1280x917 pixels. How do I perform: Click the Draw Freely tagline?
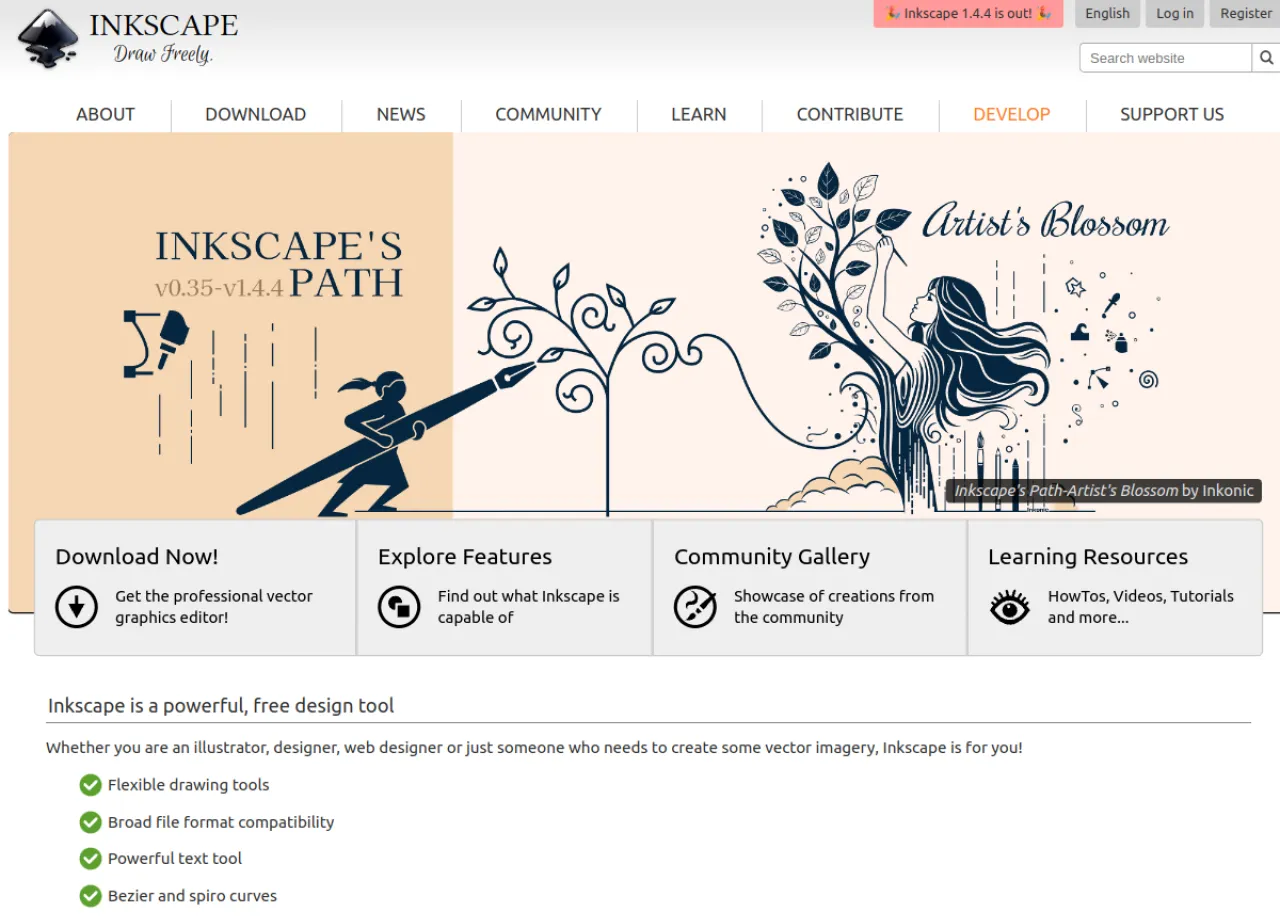click(163, 53)
